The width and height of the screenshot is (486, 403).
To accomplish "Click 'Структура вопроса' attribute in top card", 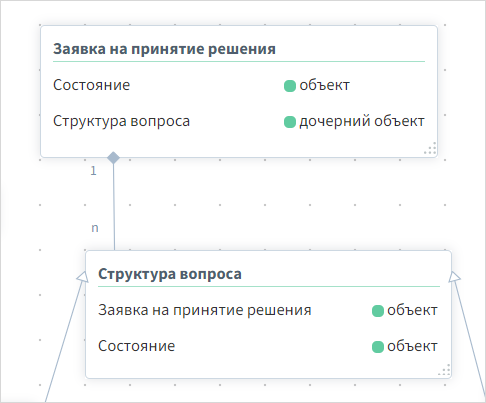I will click(x=121, y=121).
